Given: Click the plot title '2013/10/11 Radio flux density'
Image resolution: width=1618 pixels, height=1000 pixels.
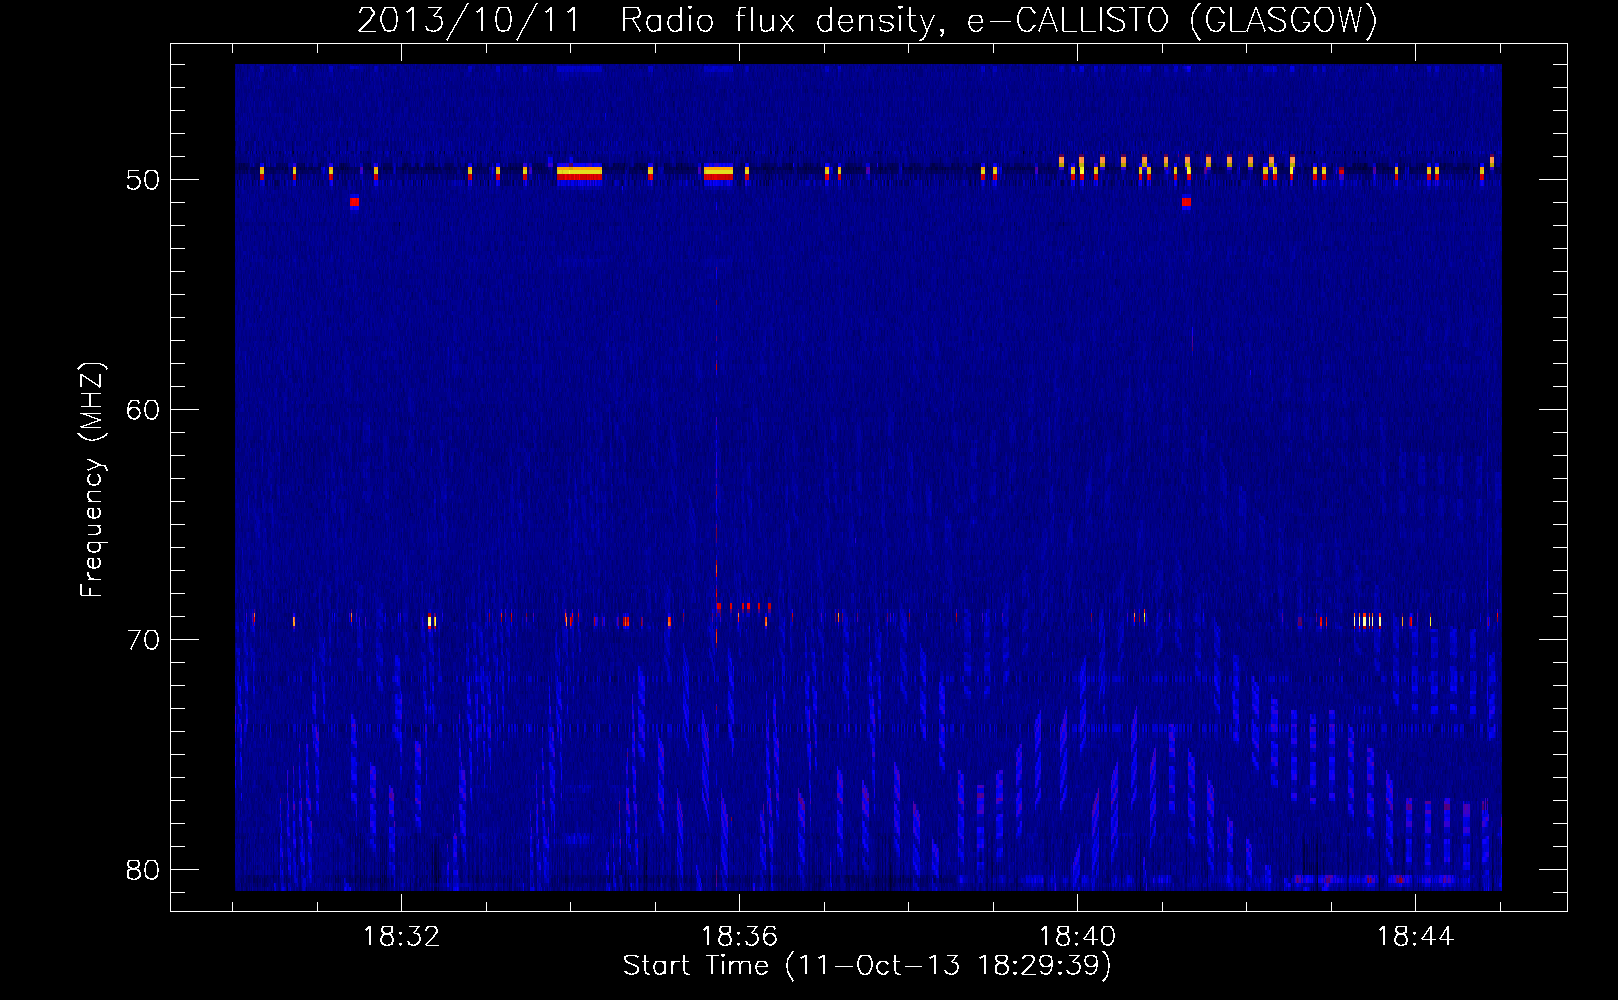Looking at the screenshot, I should point(647,20).
